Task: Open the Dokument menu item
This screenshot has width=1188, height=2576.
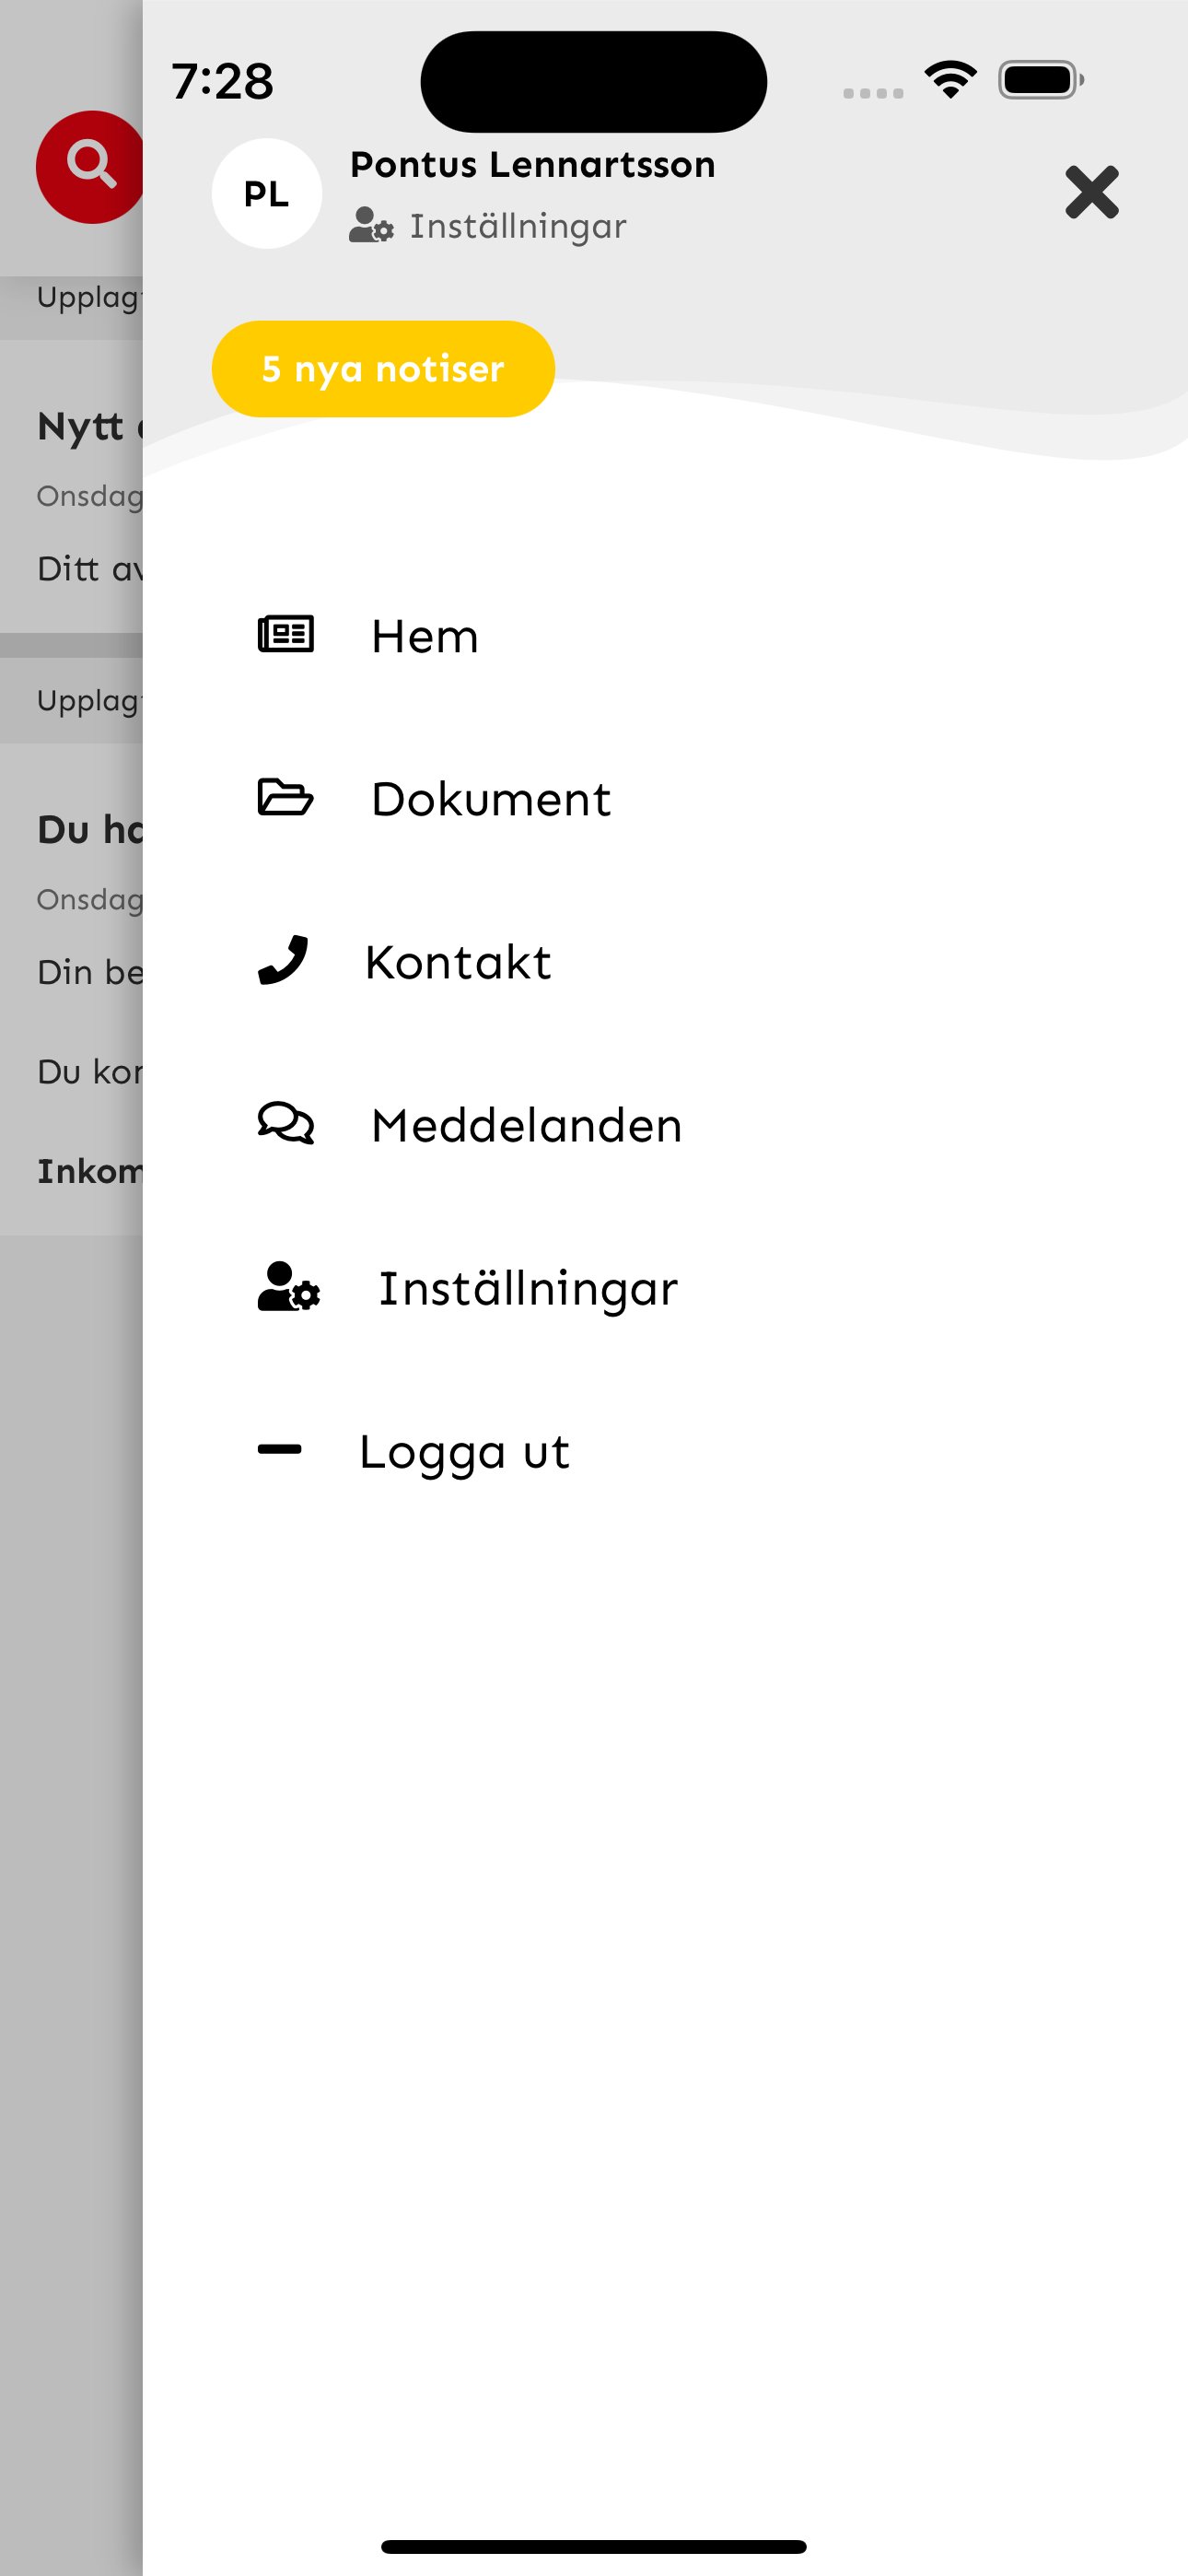Action: coord(491,799)
